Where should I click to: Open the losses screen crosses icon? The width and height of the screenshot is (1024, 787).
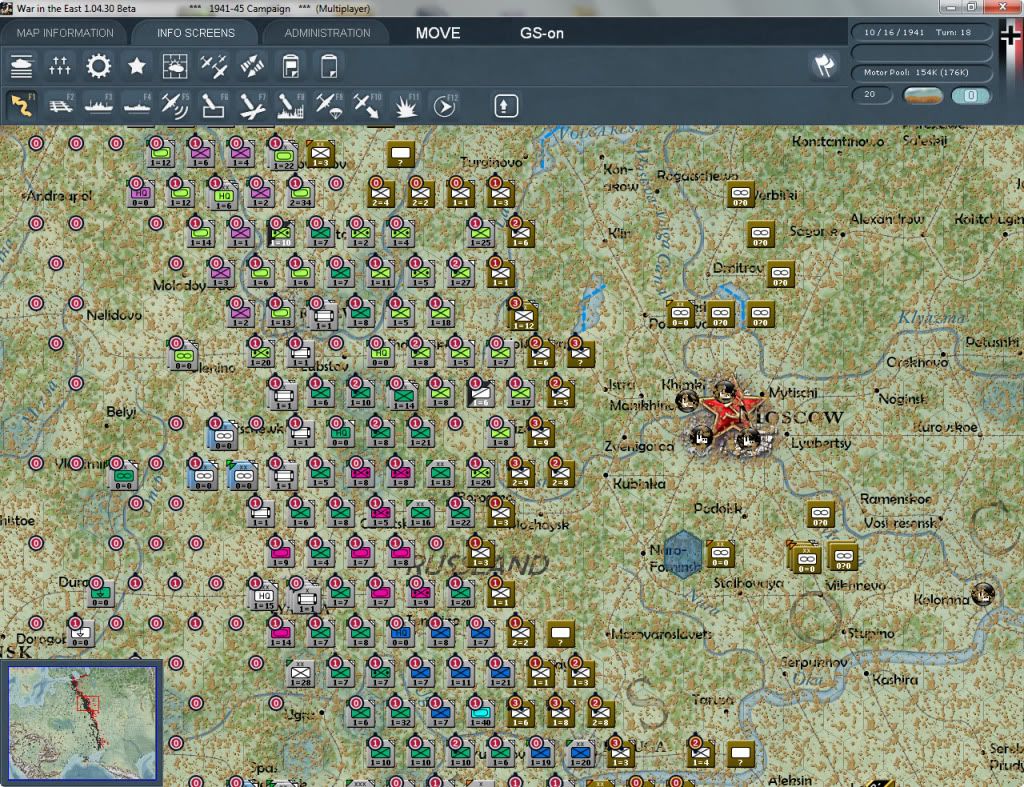tap(59, 66)
